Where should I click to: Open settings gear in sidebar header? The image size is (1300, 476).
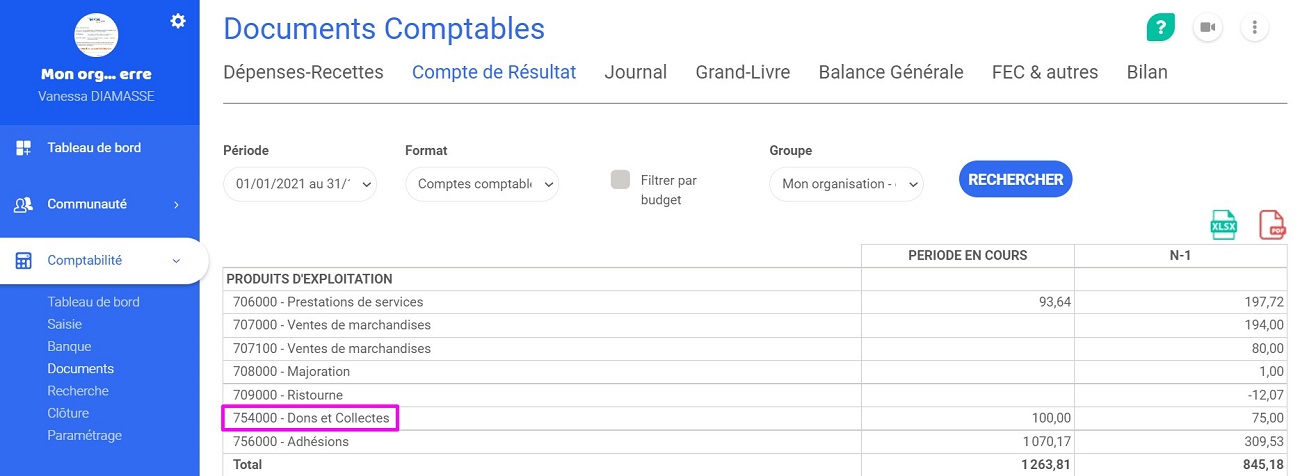point(178,20)
